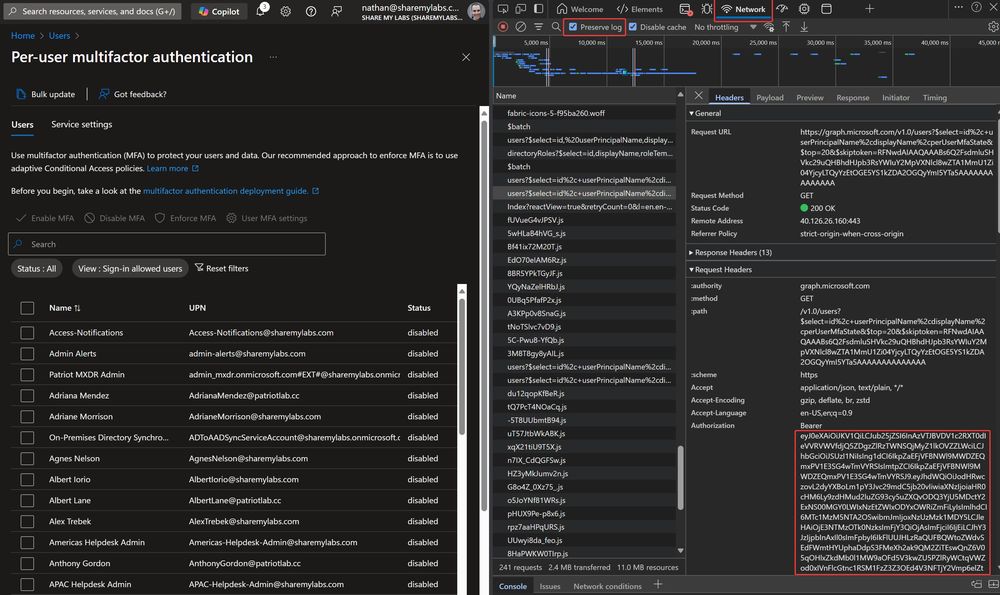Screen dimensions: 1000x595
Task: Open the account avatar menu
Action: pyautogui.click(x=475, y=11)
